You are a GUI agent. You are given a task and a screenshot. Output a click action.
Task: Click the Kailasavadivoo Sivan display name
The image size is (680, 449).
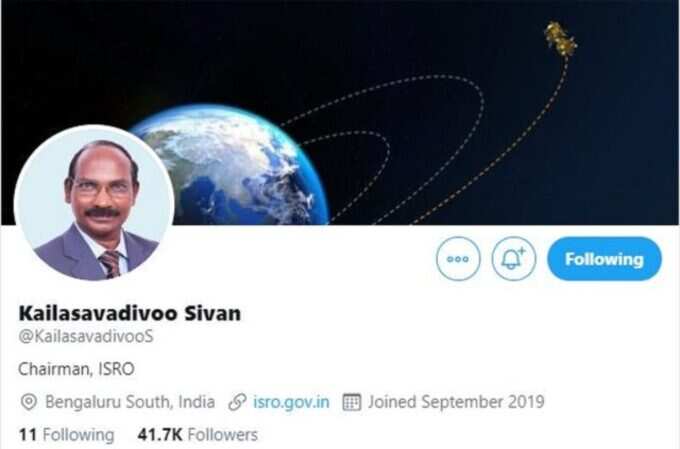click(x=129, y=313)
